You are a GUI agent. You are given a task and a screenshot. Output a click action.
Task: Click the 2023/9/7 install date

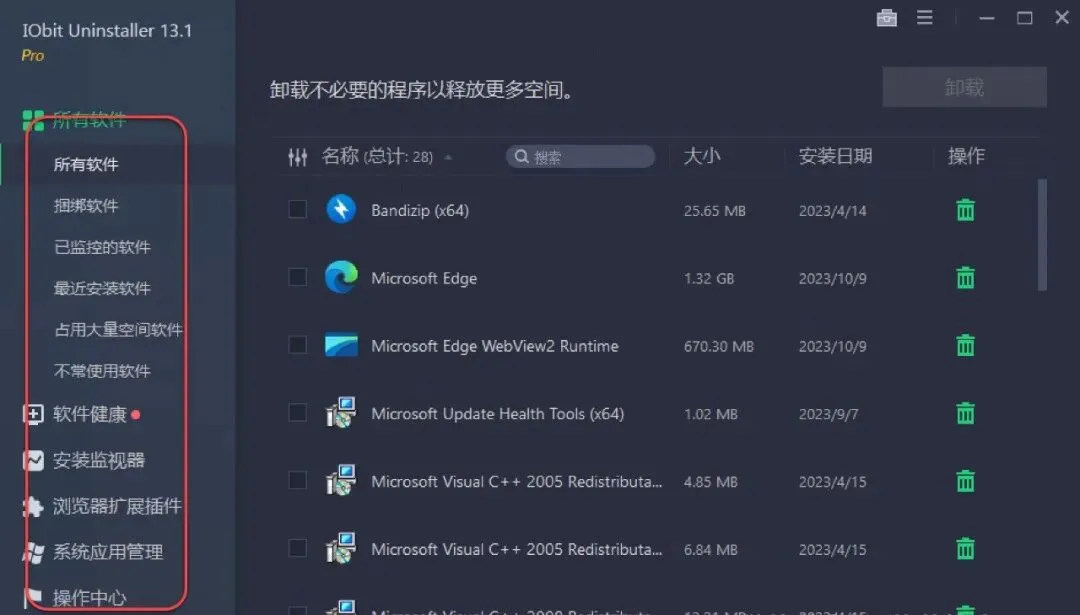[x=829, y=415]
